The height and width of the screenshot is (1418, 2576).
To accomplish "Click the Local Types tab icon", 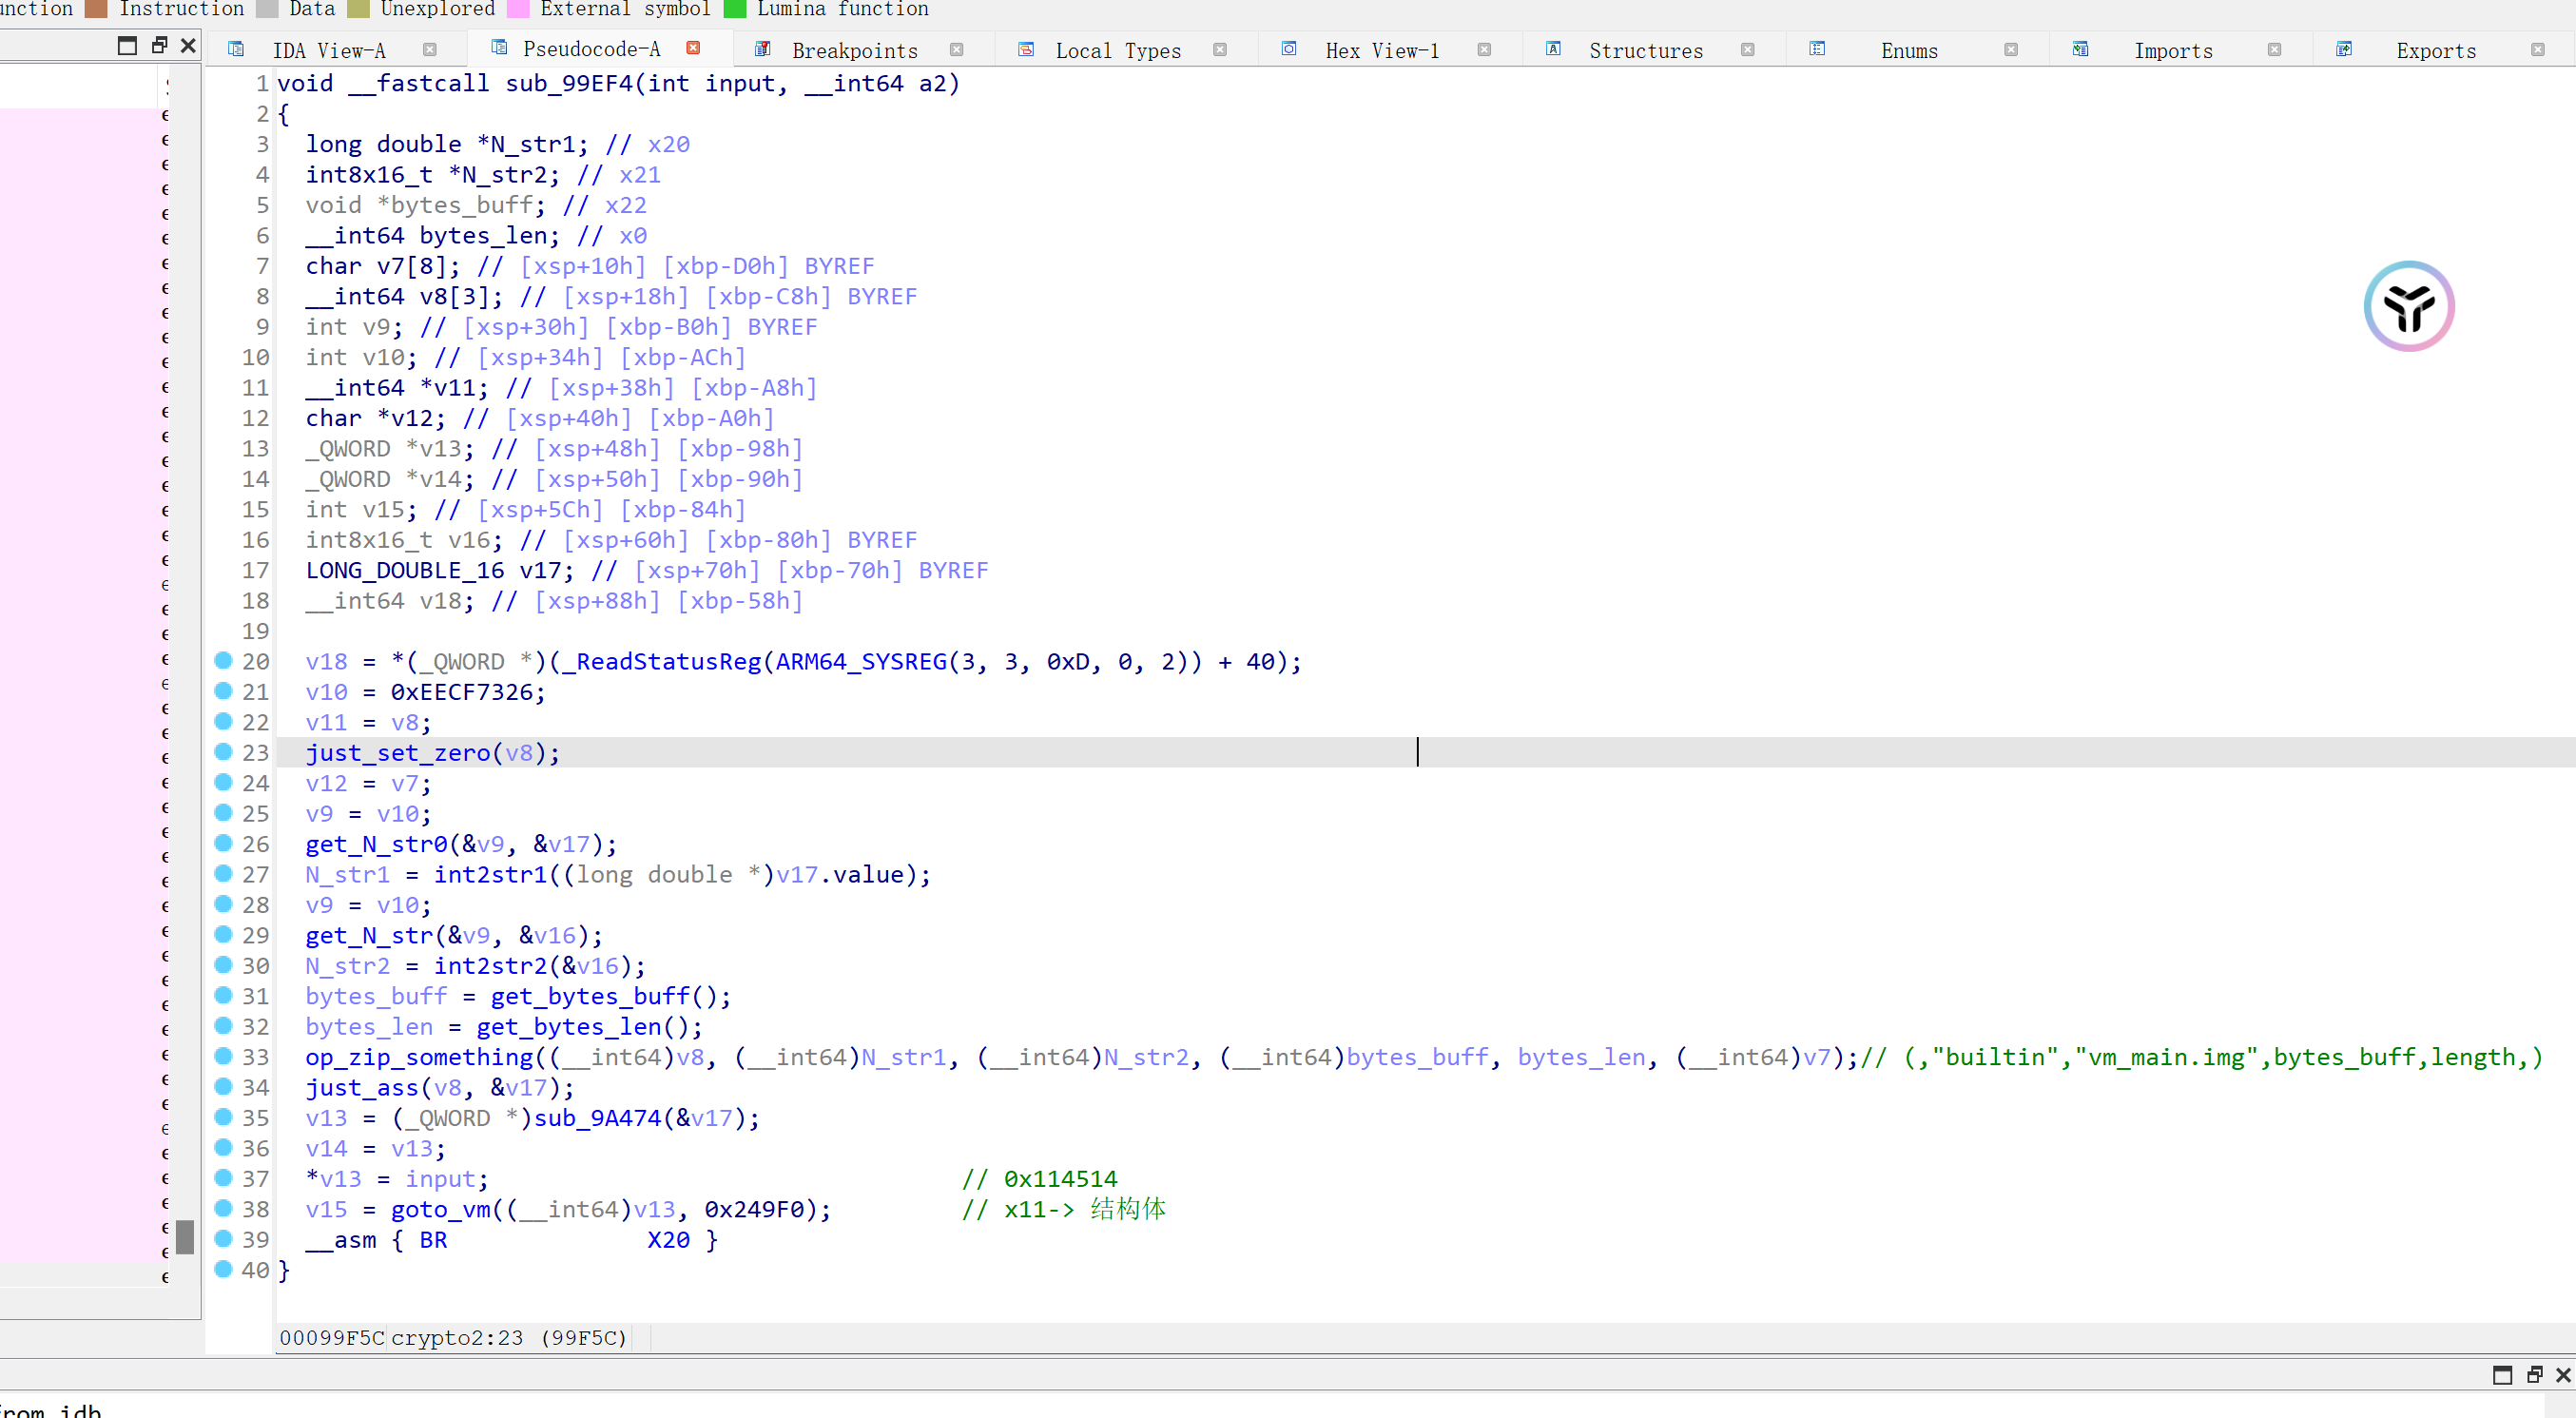I will [x=1026, y=49].
